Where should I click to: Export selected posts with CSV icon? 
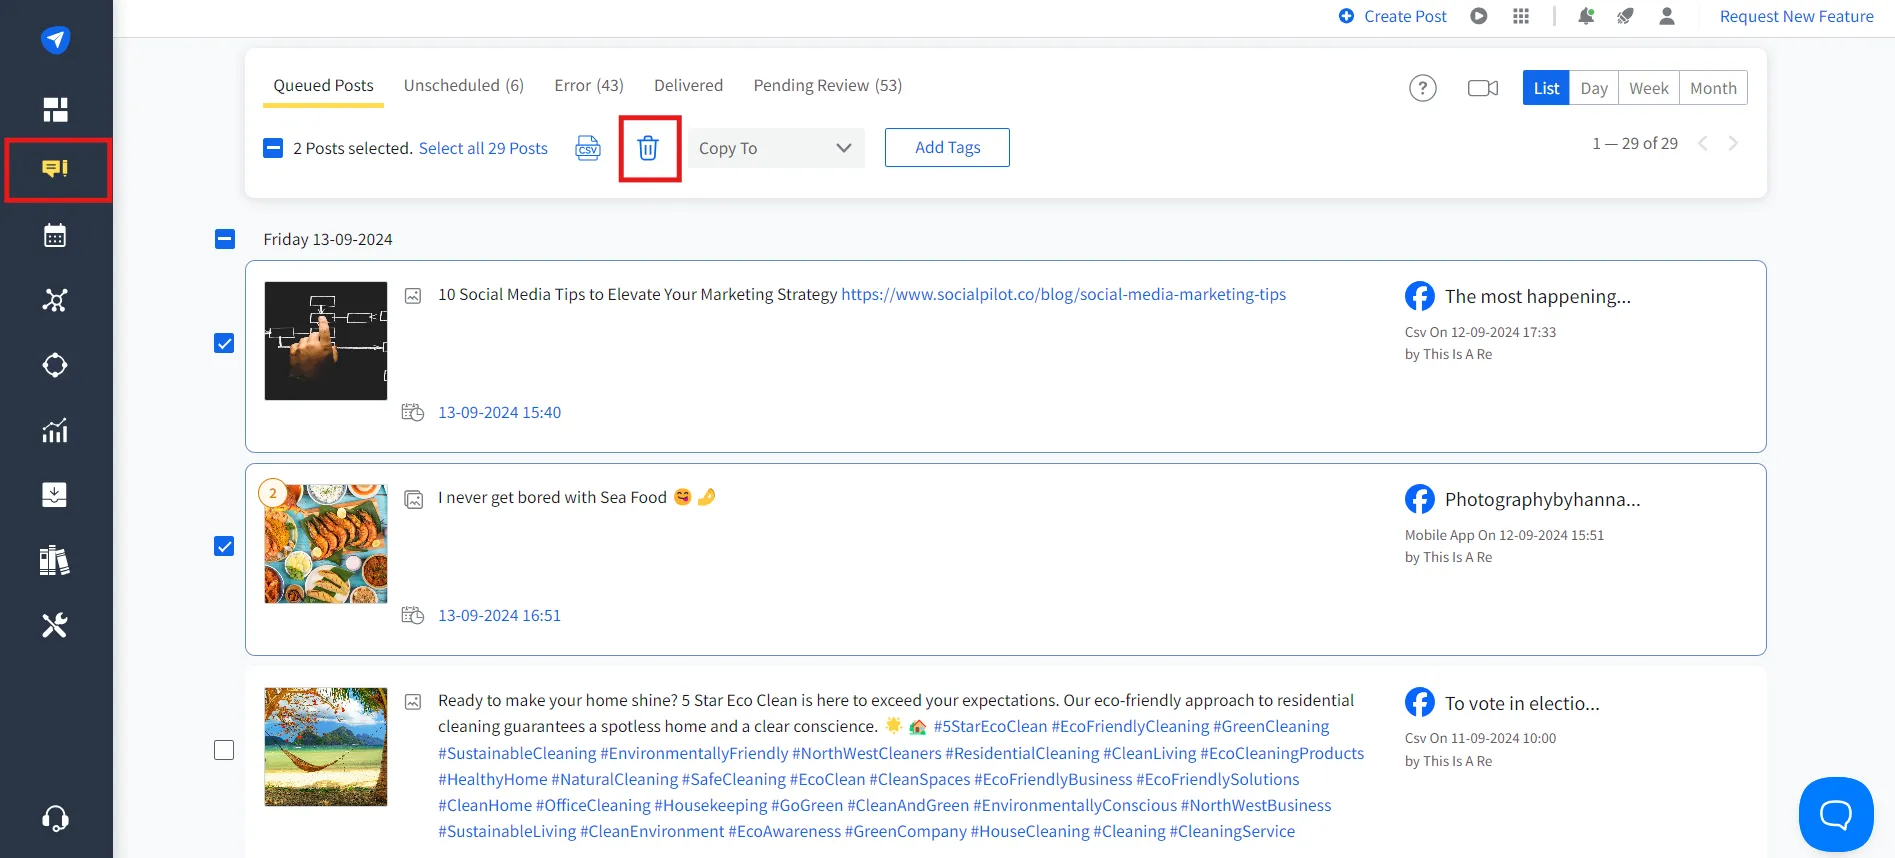point(588,148)
